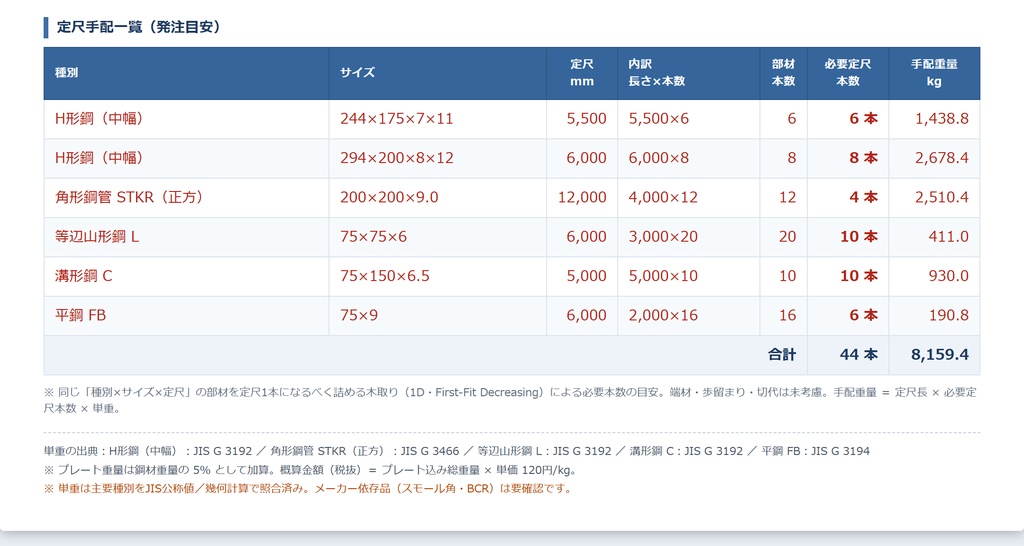Click the First-Fit Decreasing footnote
Viewport: 1024px width, 546px height.
click(510, 400)
